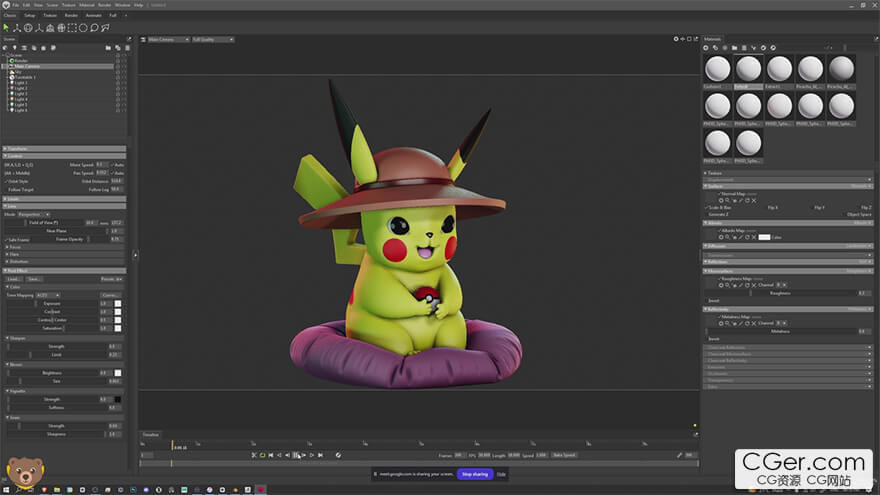Select the lasso selection tool
Image resolution: width=880 pixels, height=495 pixels.
pos(94,28)
